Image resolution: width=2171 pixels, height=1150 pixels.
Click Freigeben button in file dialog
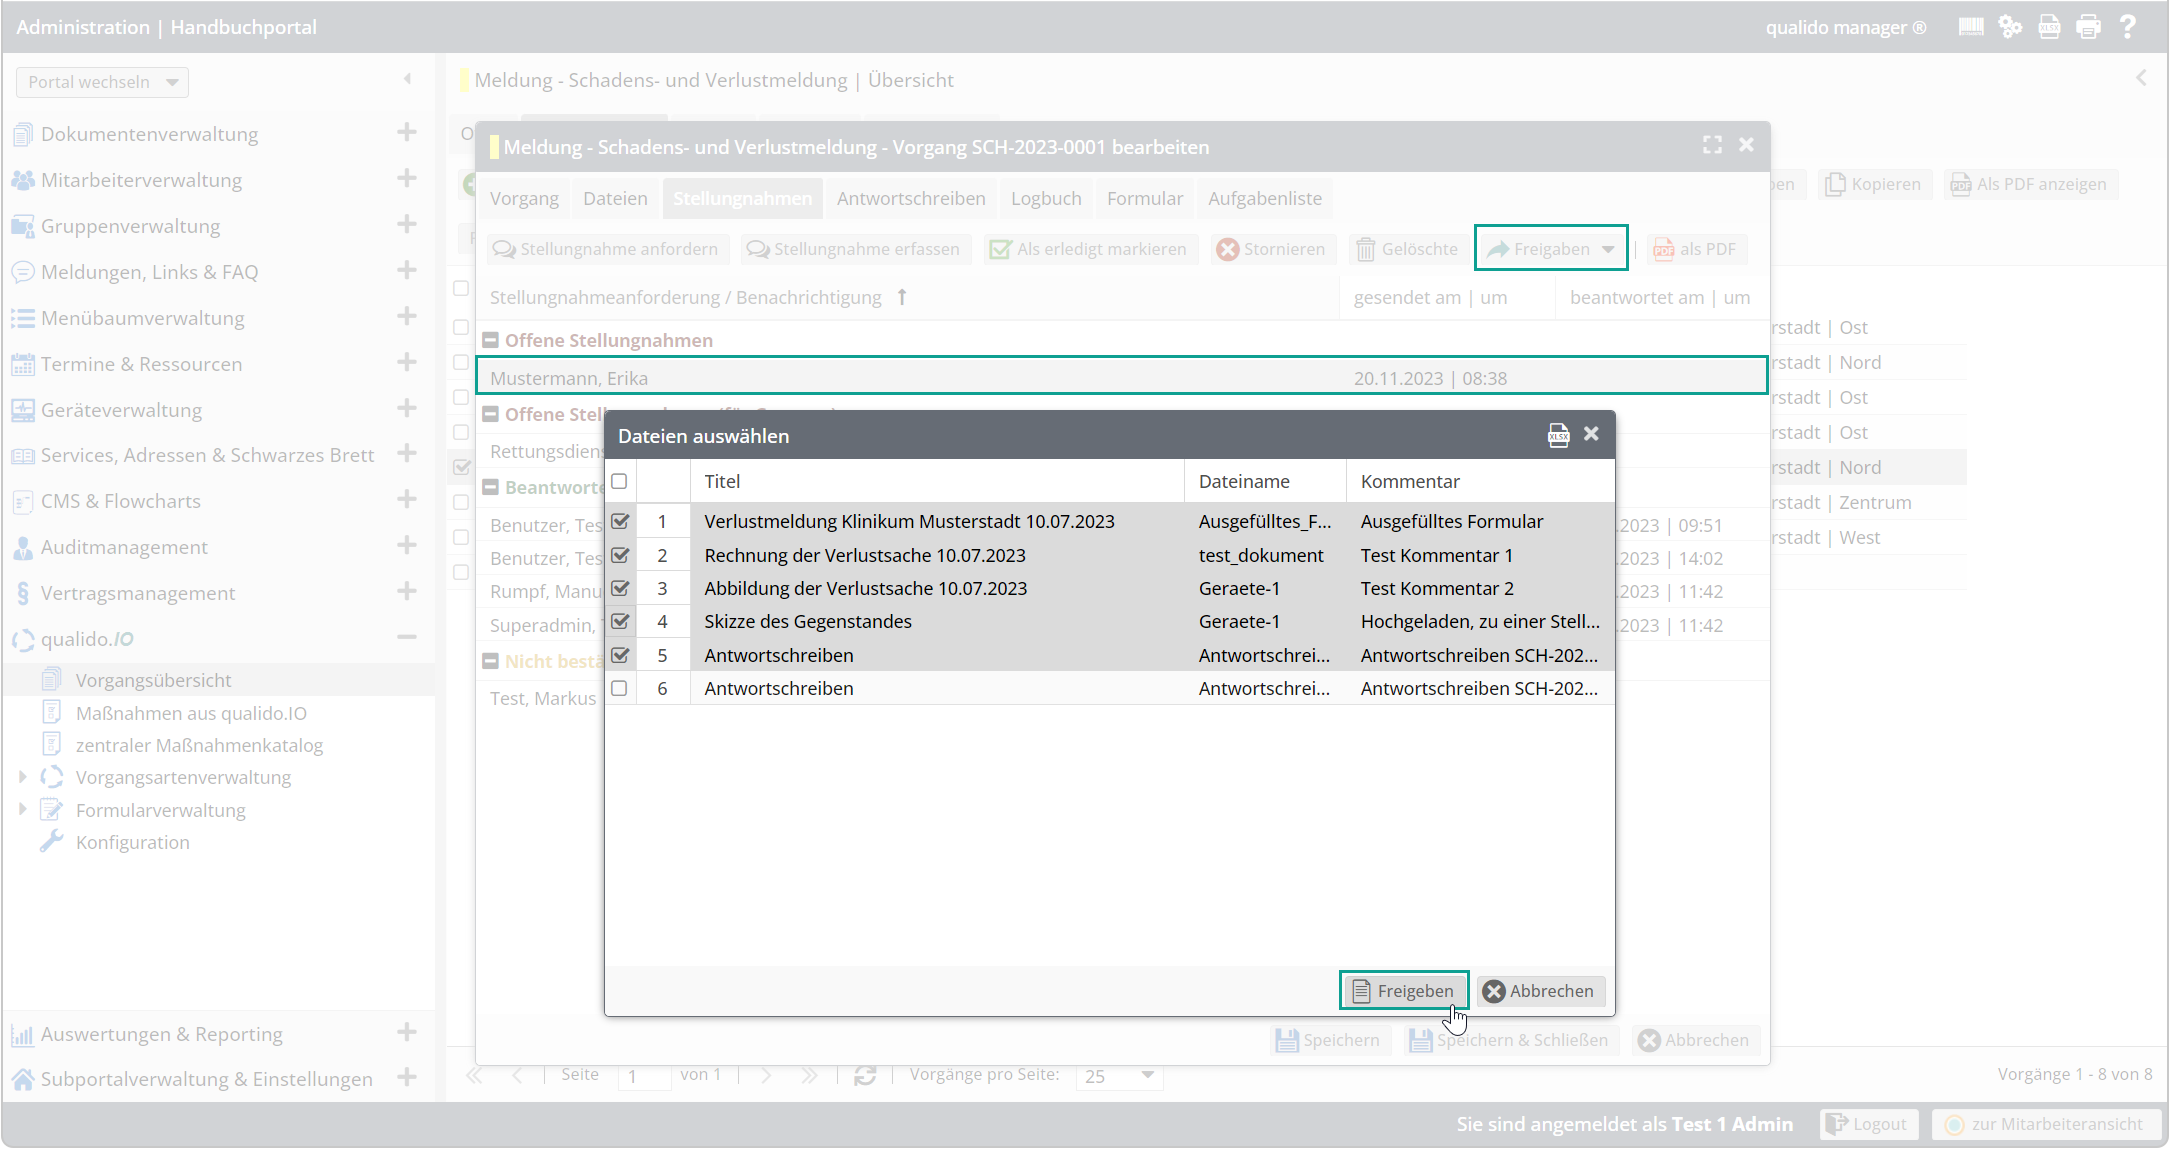[x=1404, y=991]
